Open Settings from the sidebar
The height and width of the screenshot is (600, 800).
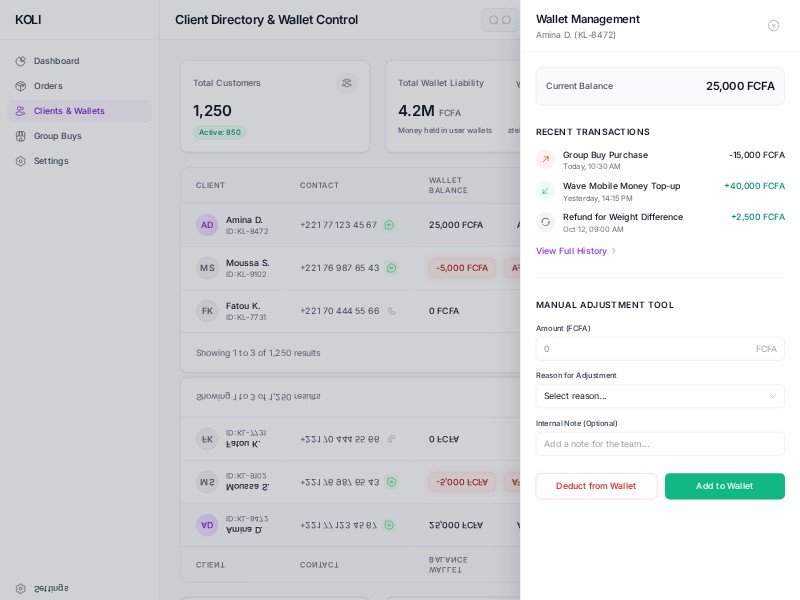pos(50,161)
